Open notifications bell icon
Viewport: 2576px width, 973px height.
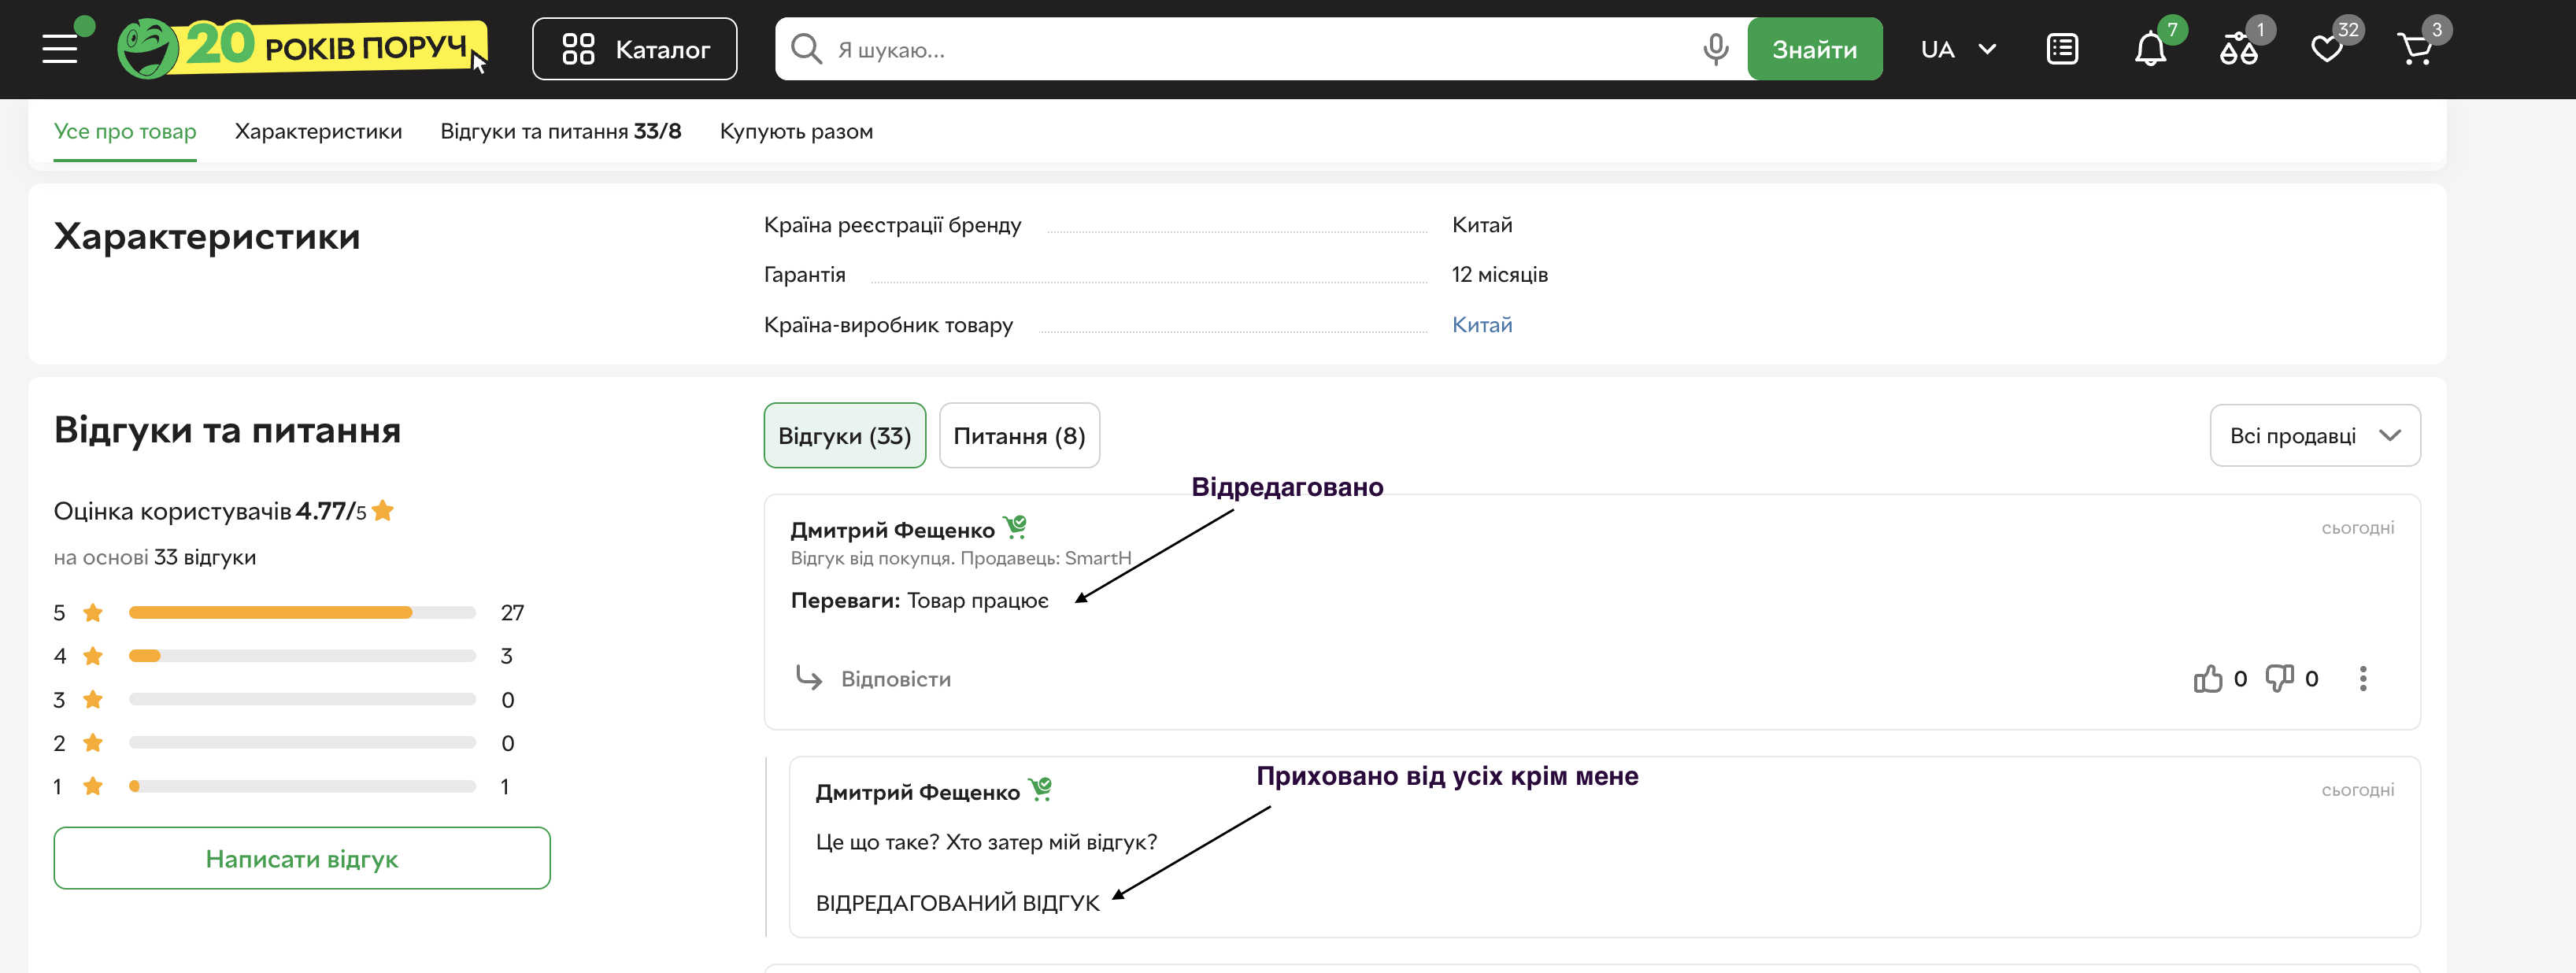[x=2150, y=49]
